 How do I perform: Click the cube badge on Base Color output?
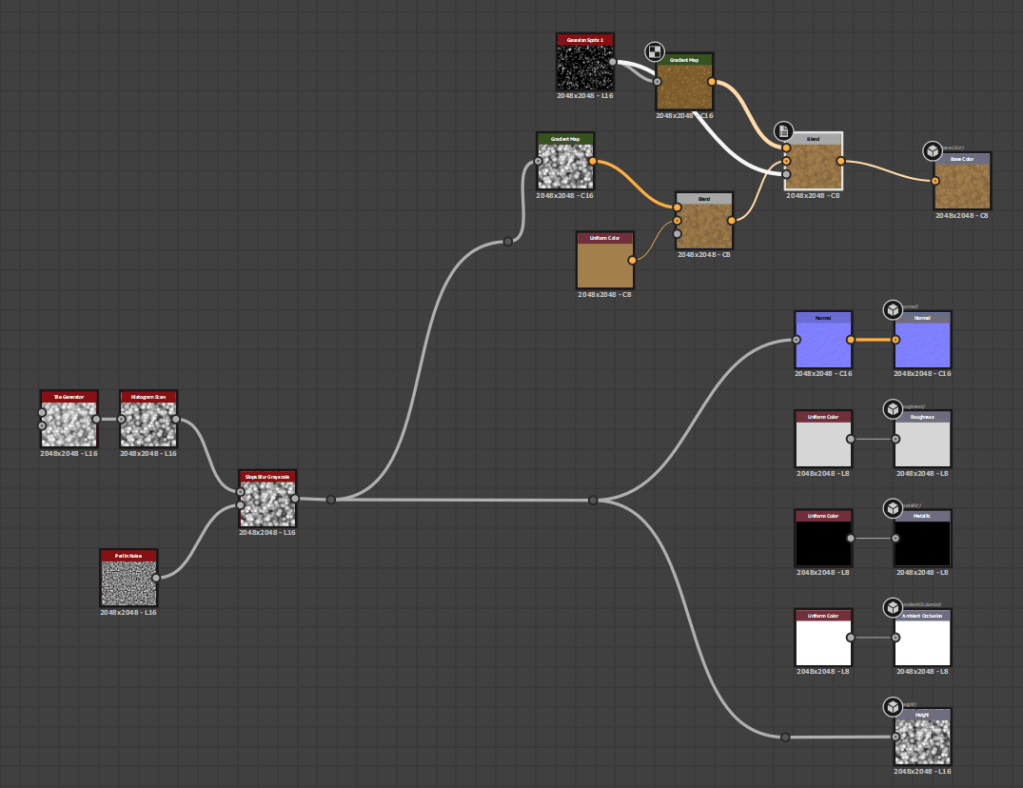point(931,151)
